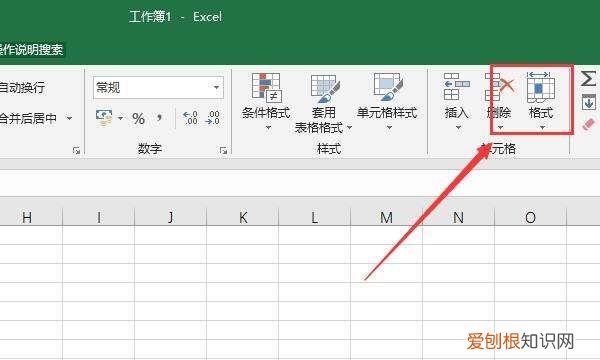This screenshot has height=360, width=600.
Task: Select column I header
Action: 99,217
